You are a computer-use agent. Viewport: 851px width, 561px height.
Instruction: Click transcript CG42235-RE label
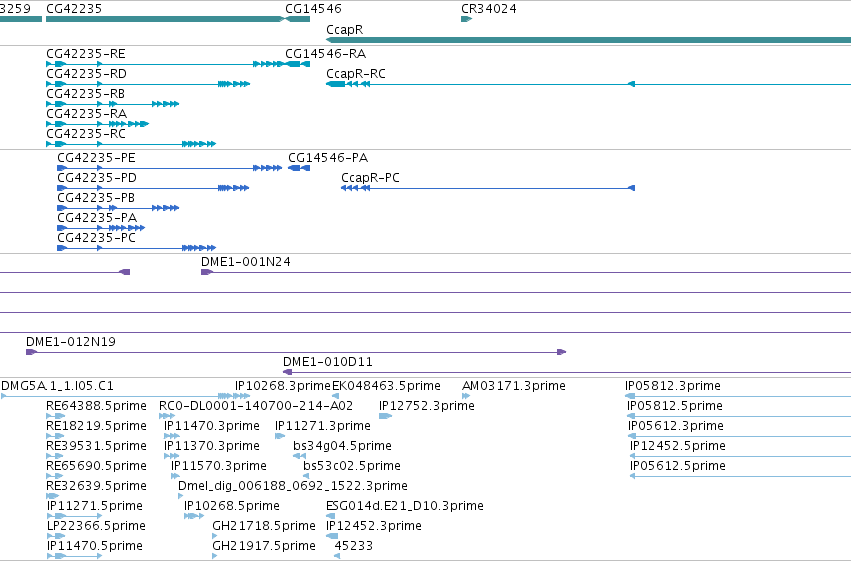click(86, 54)
